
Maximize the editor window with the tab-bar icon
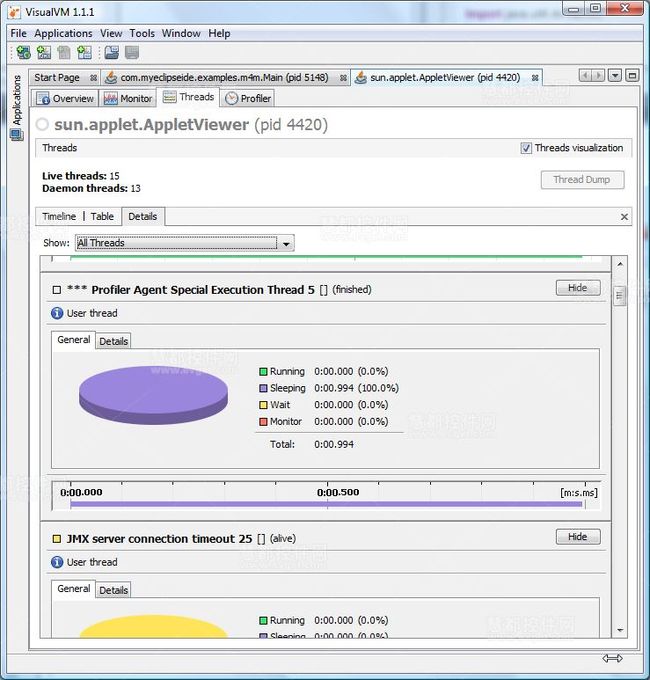(x=632, y=76)
